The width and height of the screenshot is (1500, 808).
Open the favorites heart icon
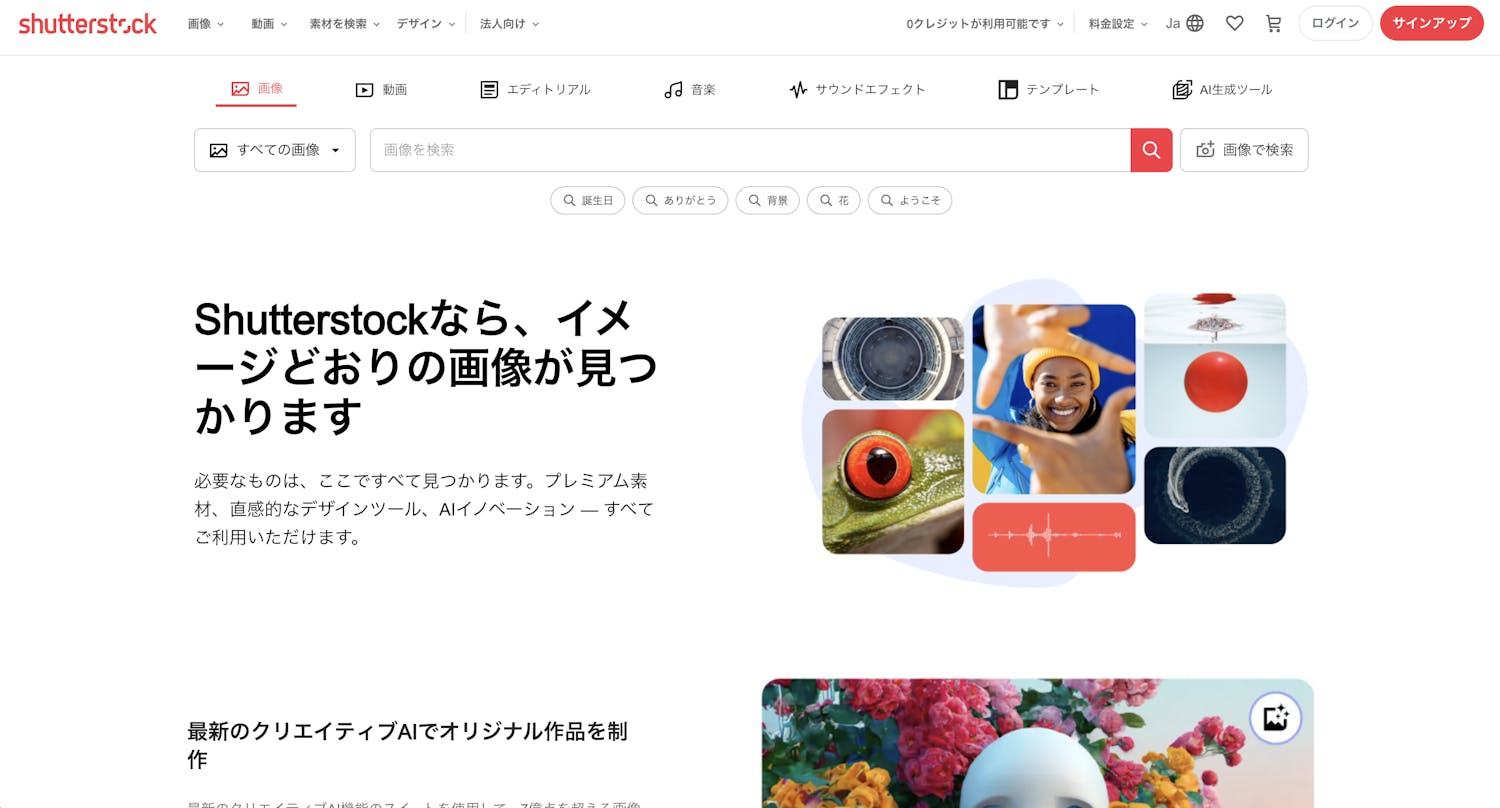click(x=1234, y=23)
